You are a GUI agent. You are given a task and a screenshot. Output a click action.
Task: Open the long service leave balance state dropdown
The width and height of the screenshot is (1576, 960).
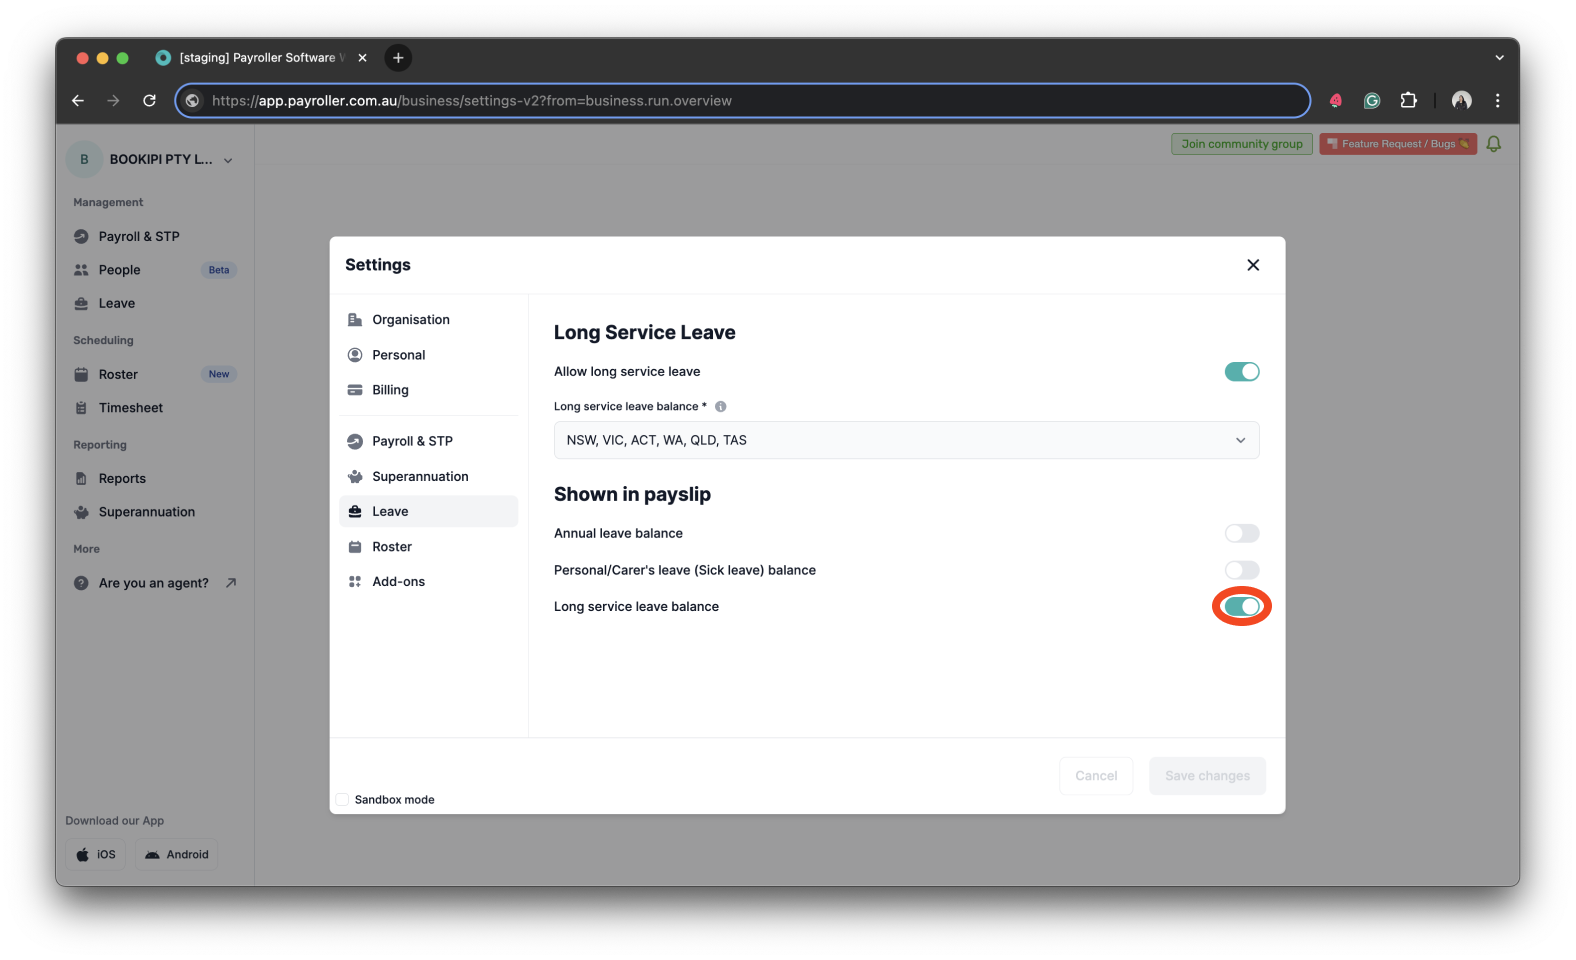click(906, 440)
